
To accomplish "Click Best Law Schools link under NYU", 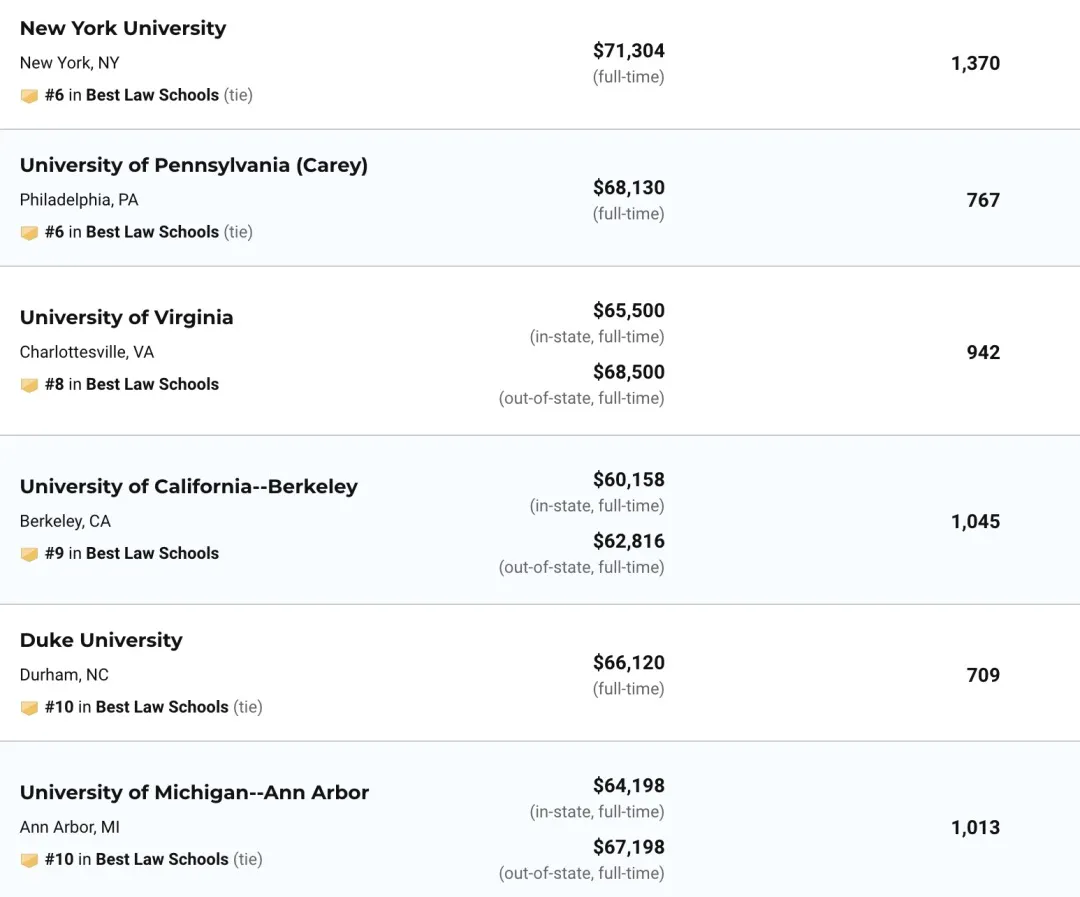I will 152,95.
